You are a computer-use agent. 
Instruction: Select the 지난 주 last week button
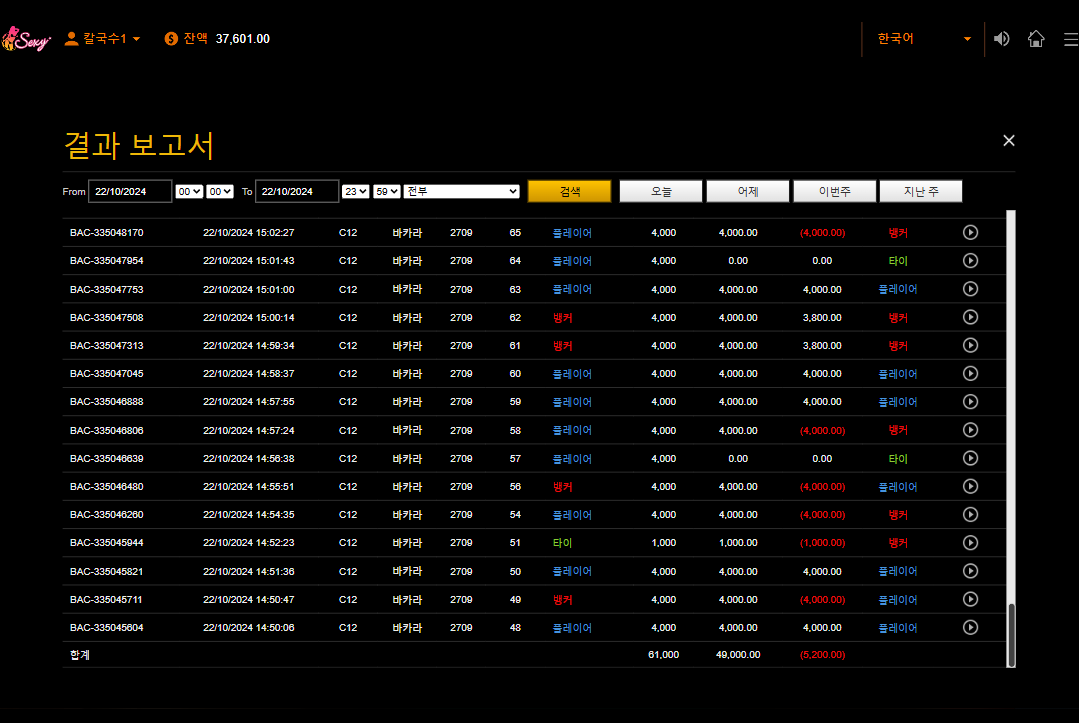(920, 191)
